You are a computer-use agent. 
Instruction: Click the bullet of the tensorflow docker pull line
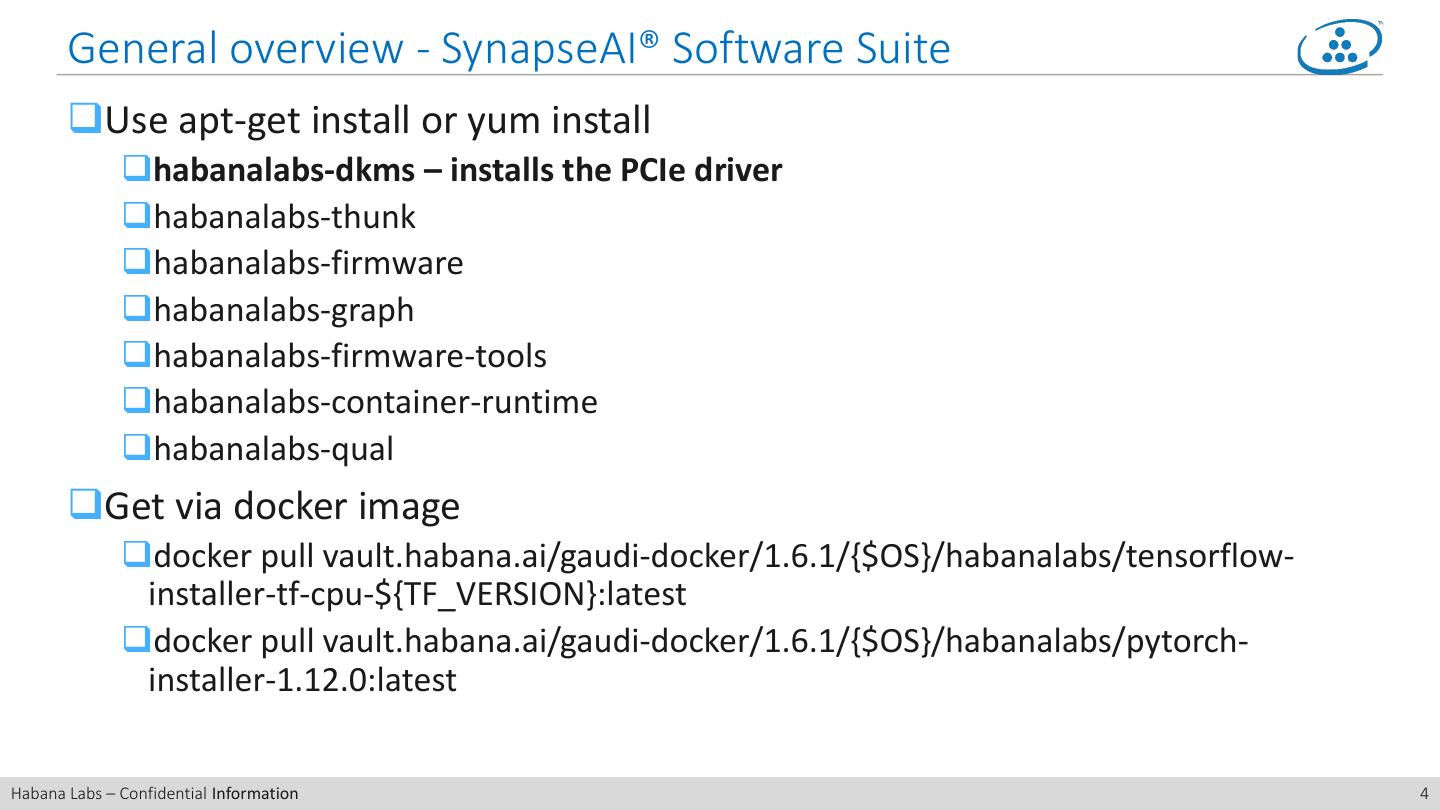point(137,553)
